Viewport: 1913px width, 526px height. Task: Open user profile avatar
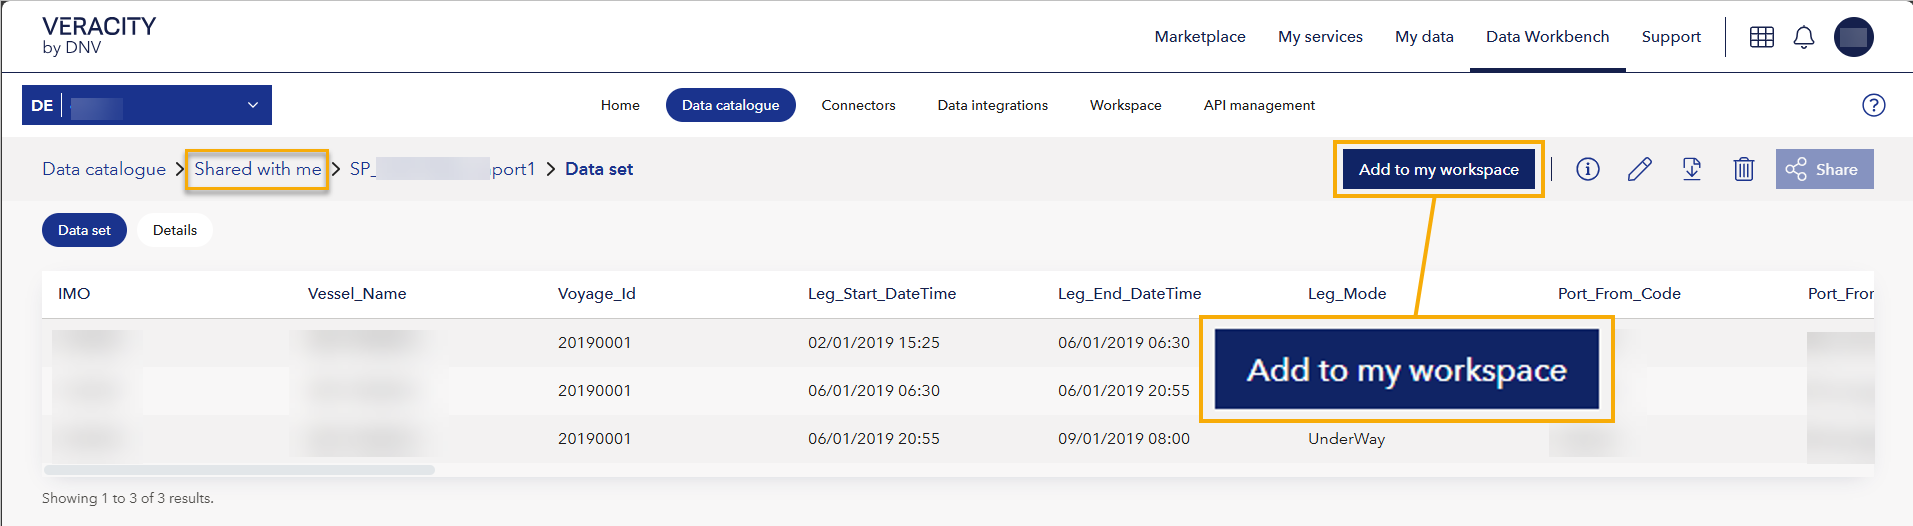[x=1853, y=37]
